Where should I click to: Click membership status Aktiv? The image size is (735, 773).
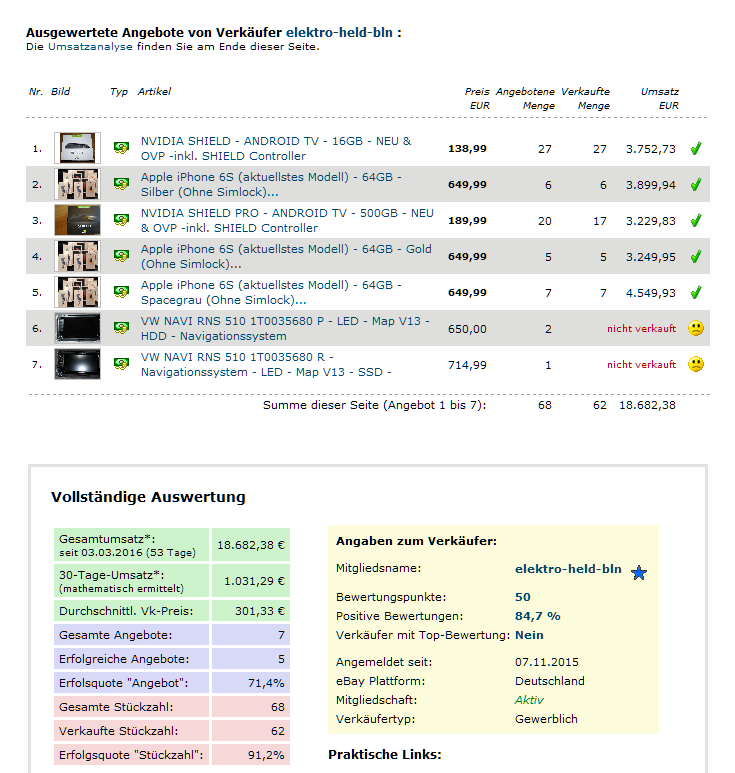[x=529, y=700]
